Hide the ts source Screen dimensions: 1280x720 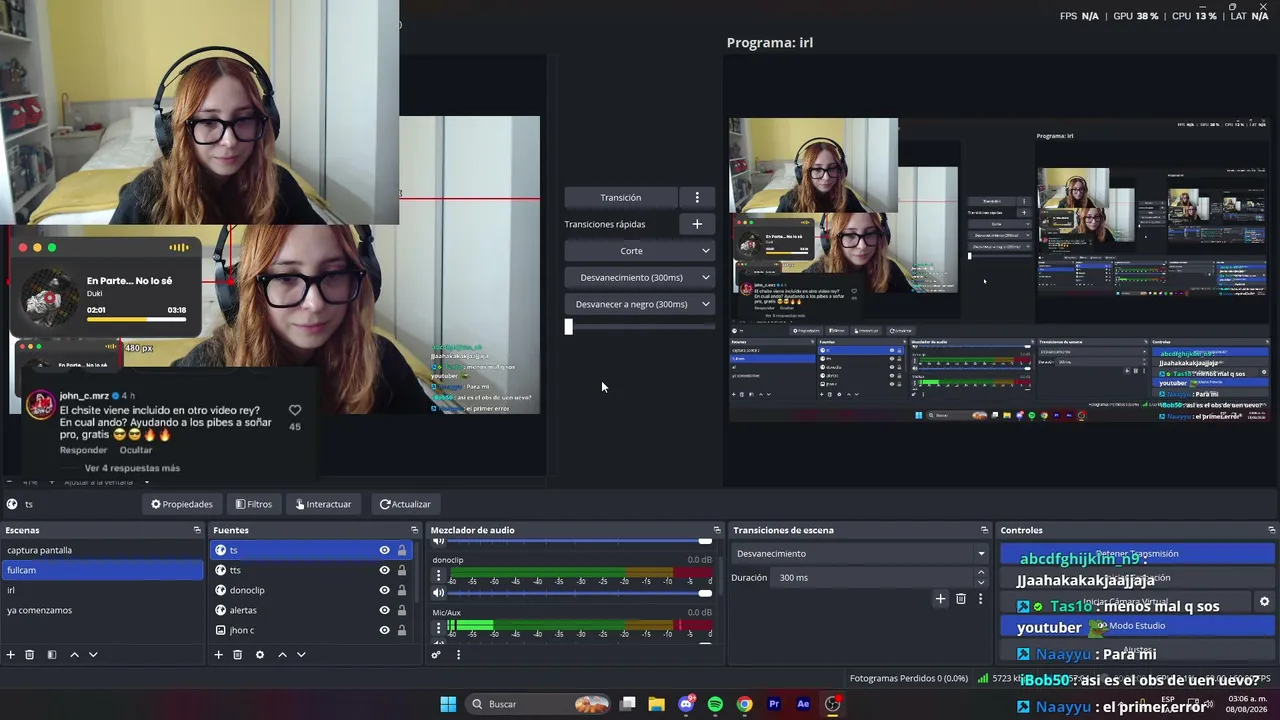coord(384,550)
